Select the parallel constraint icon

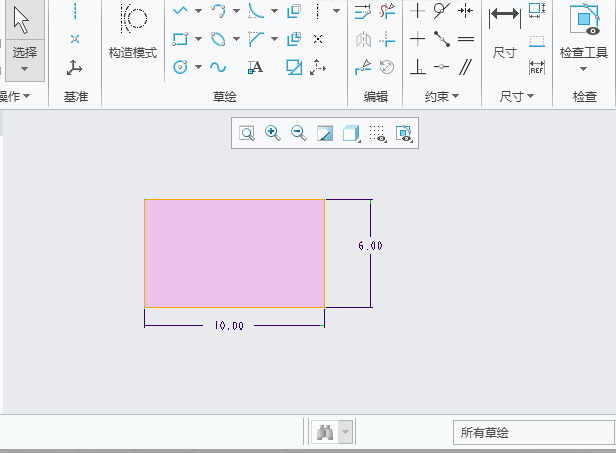[x=466, y=67]
